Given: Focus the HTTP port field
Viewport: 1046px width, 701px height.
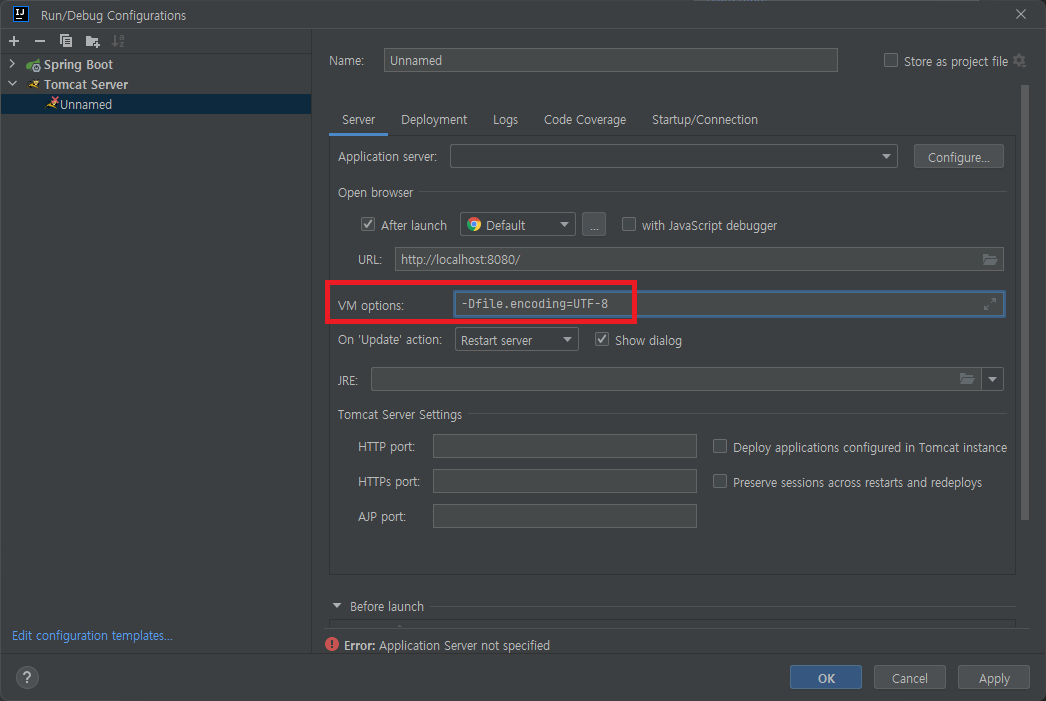Looking at the screenshot, I should tap(564, 446).
